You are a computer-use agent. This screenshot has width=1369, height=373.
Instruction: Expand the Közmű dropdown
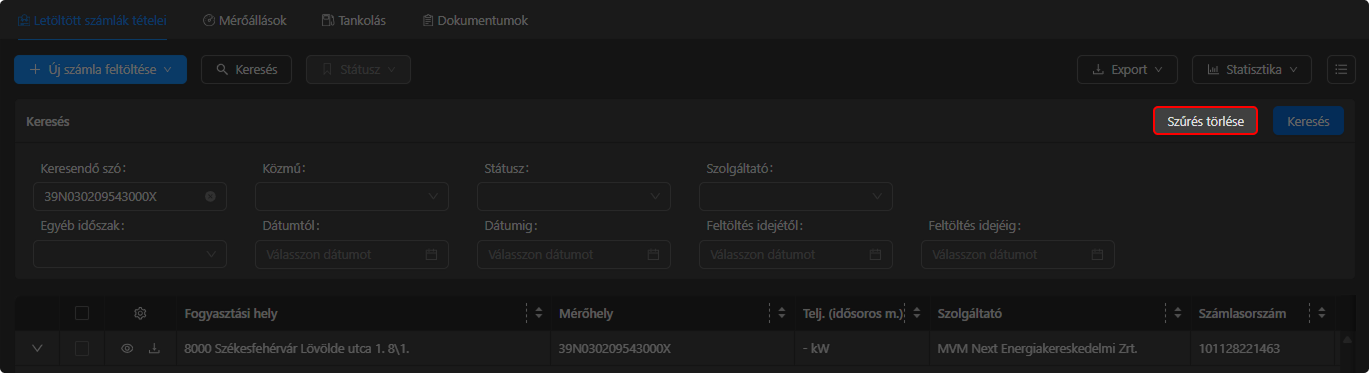pos(352,197)
